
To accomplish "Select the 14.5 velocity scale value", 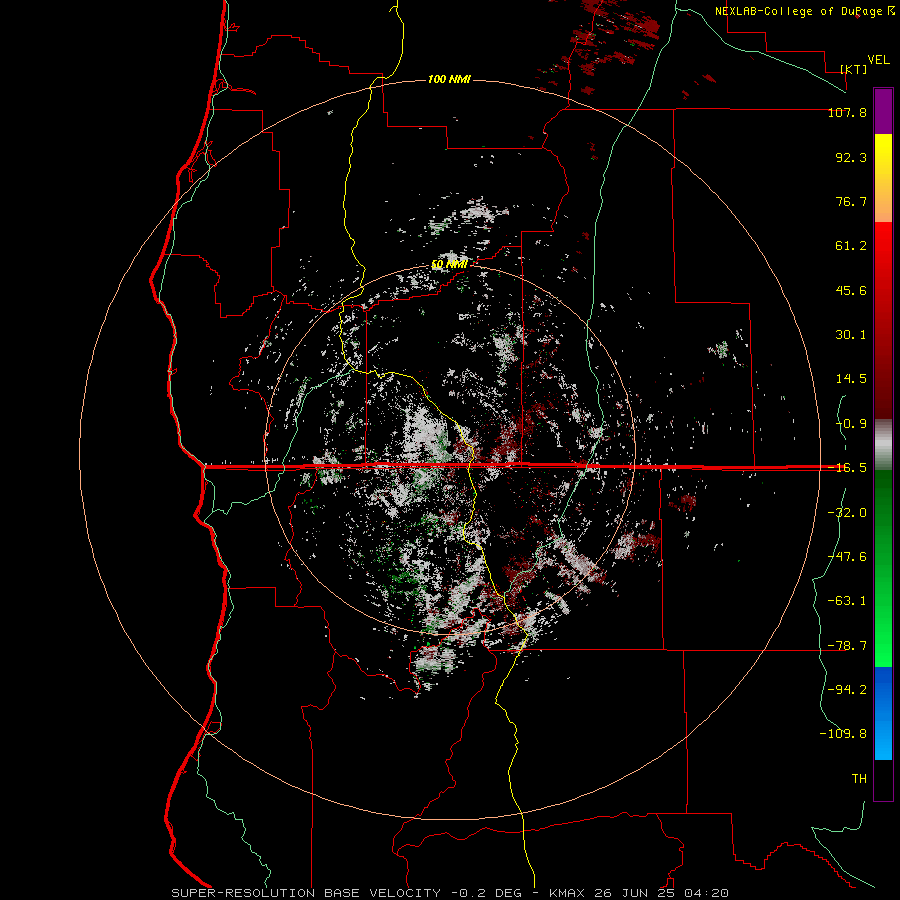I will click(851, 379).
